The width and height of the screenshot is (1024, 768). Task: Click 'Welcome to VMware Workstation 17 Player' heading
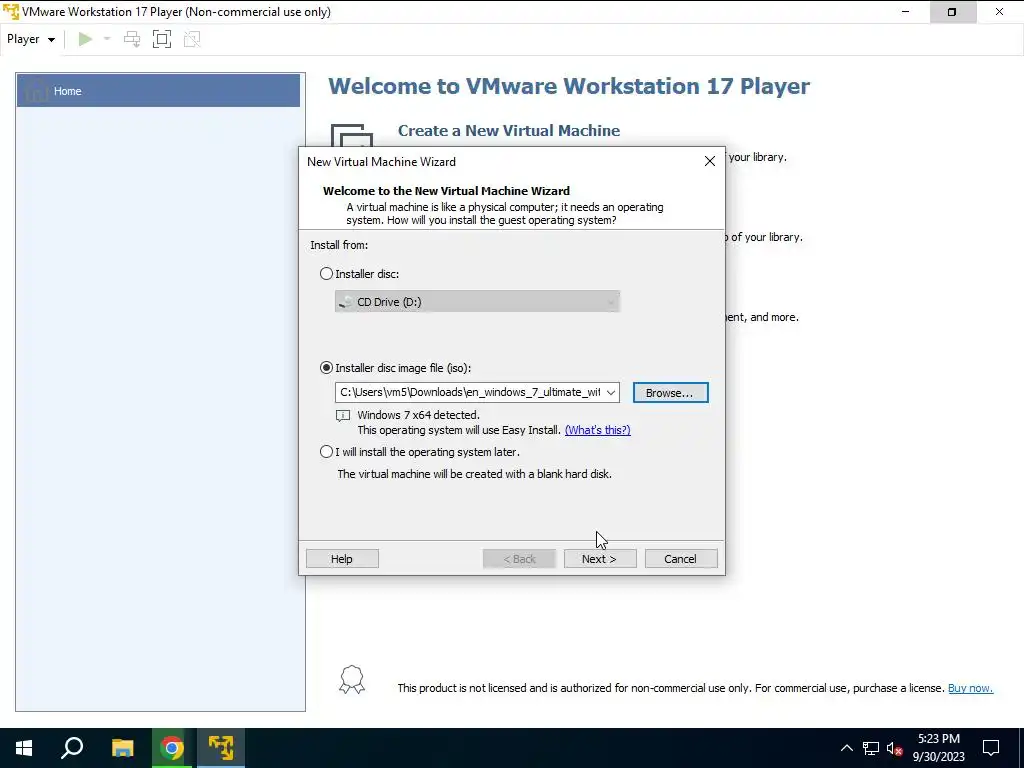pyautogui.click(x=569, y=86)
